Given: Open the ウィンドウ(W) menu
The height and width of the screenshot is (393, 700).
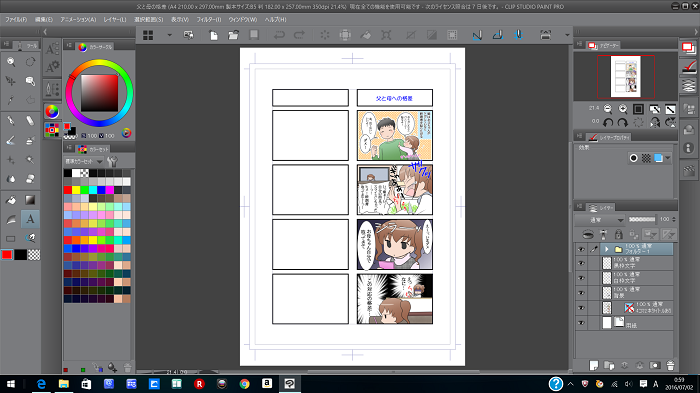Looking at the screenshot, I should tap(242, 20).
